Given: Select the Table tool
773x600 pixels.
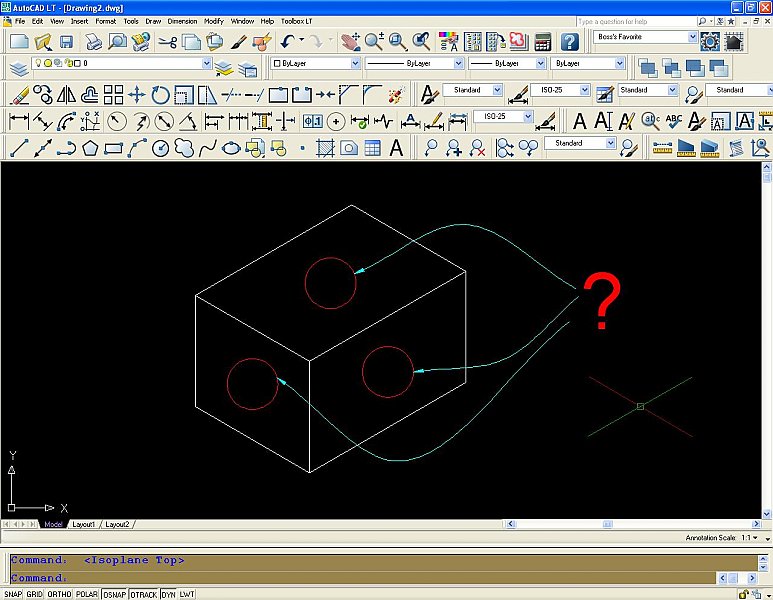Looking at the screenshot, I should pyautogui.click(x=372, y=147).
